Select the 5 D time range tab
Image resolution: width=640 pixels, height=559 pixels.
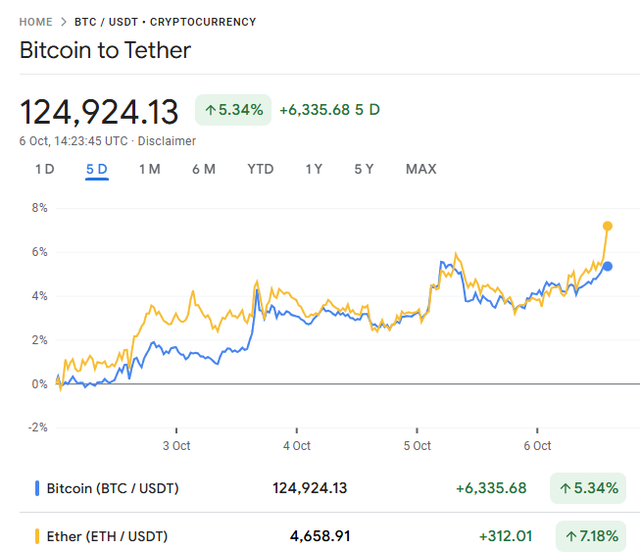point(97,169)
